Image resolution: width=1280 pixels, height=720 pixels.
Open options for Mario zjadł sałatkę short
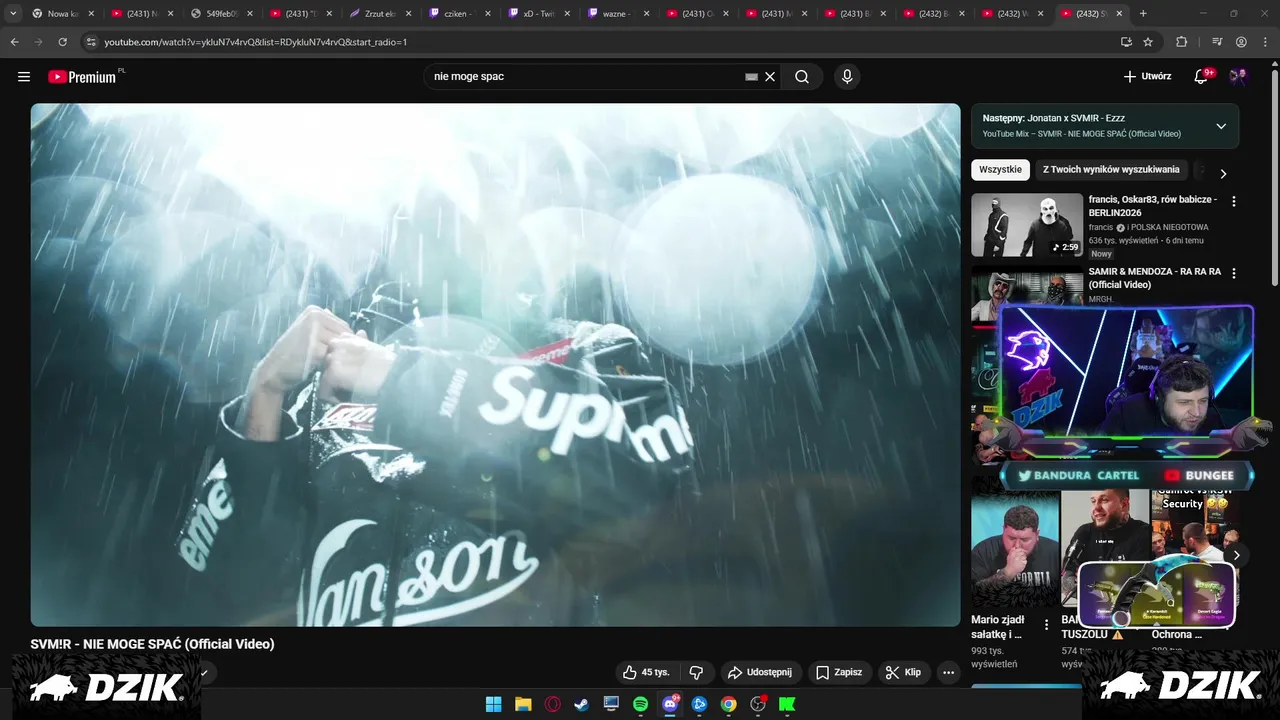point(1047,625)
